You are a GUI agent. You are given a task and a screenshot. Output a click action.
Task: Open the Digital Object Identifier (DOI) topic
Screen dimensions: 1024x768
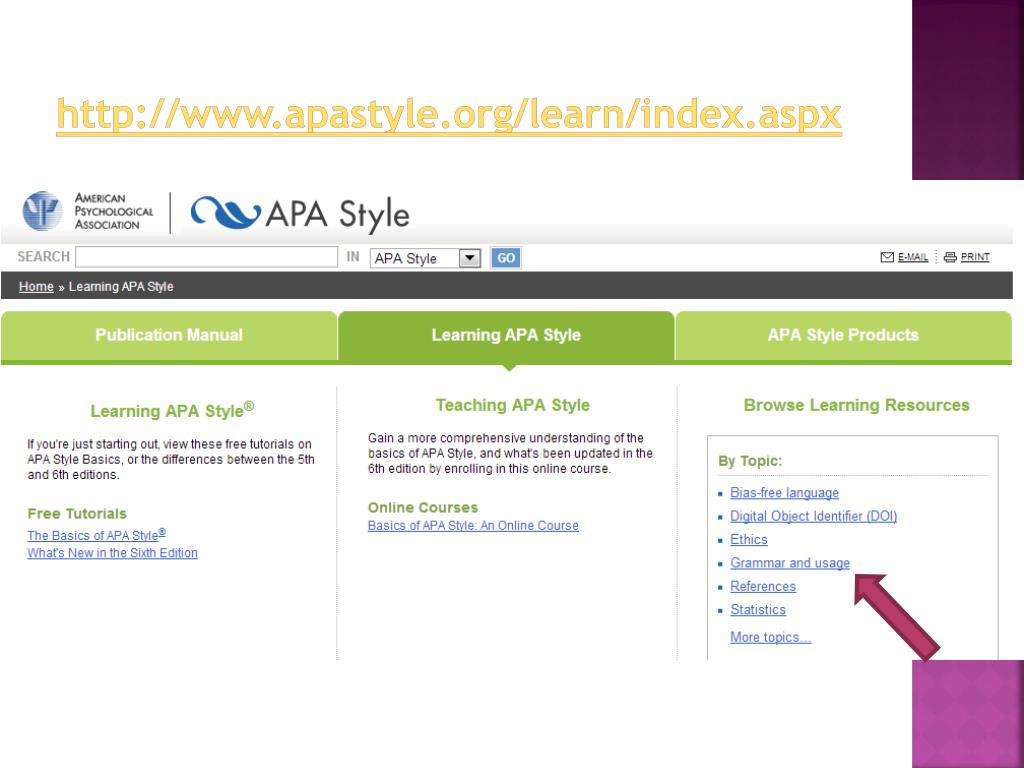pos(814,517)
